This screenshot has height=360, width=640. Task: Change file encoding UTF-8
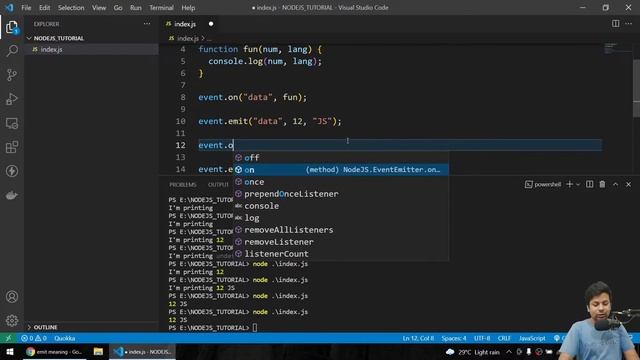click(x=482, y=338)
